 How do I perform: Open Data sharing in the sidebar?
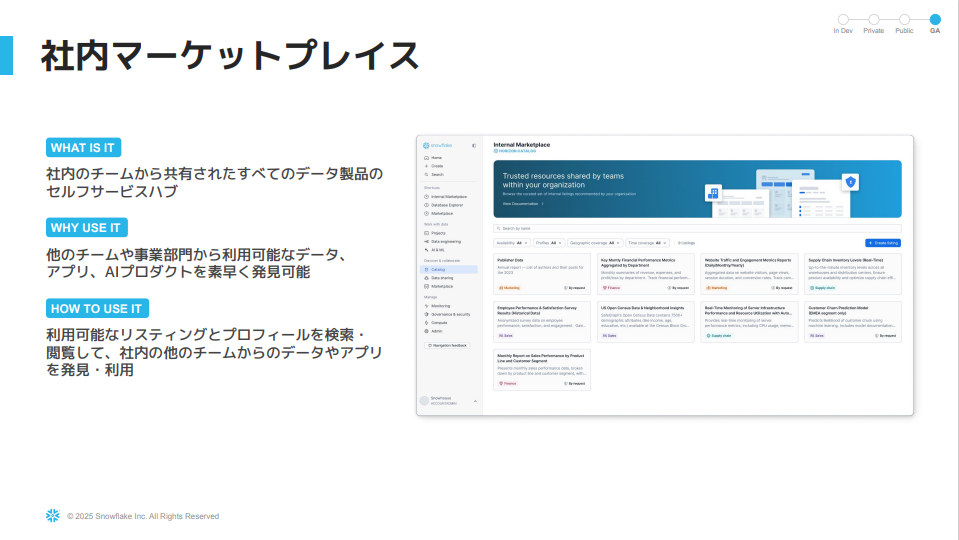(x=439, y=278)
